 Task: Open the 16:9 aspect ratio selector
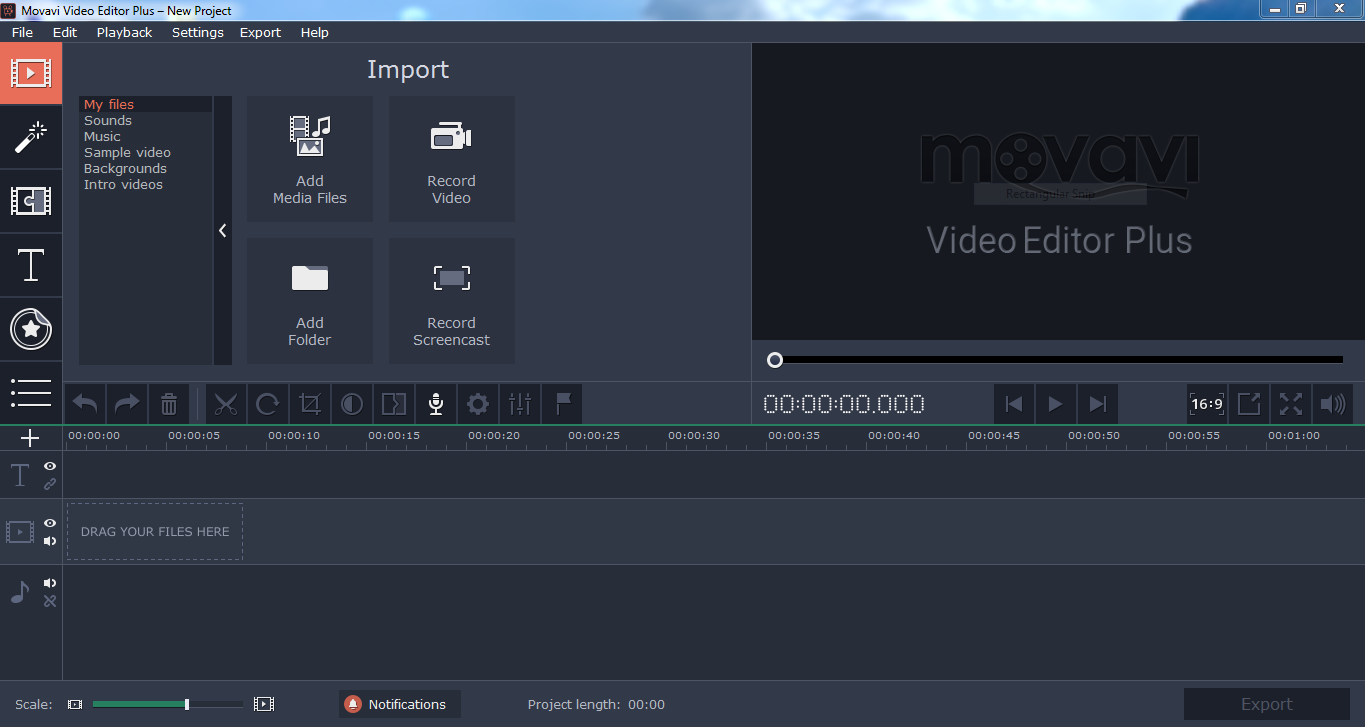point(1207,404)
